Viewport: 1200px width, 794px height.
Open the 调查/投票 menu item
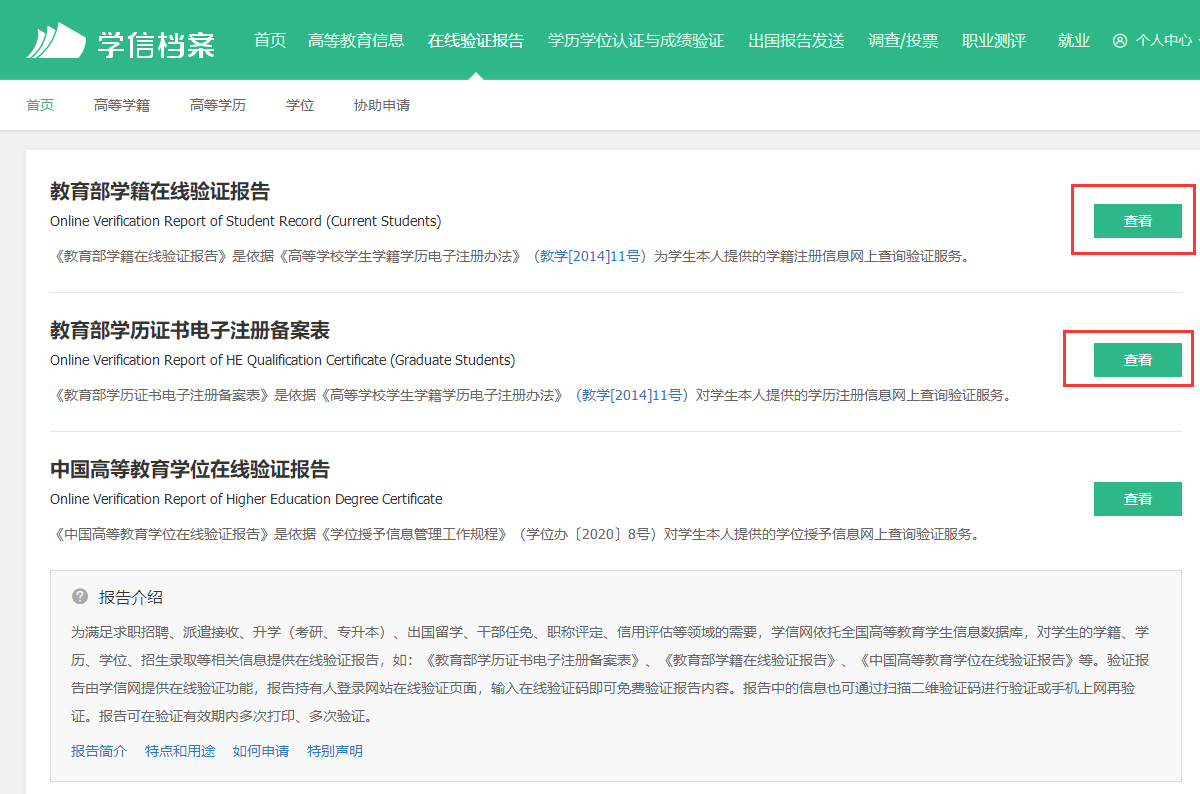(x=903, y=41)
